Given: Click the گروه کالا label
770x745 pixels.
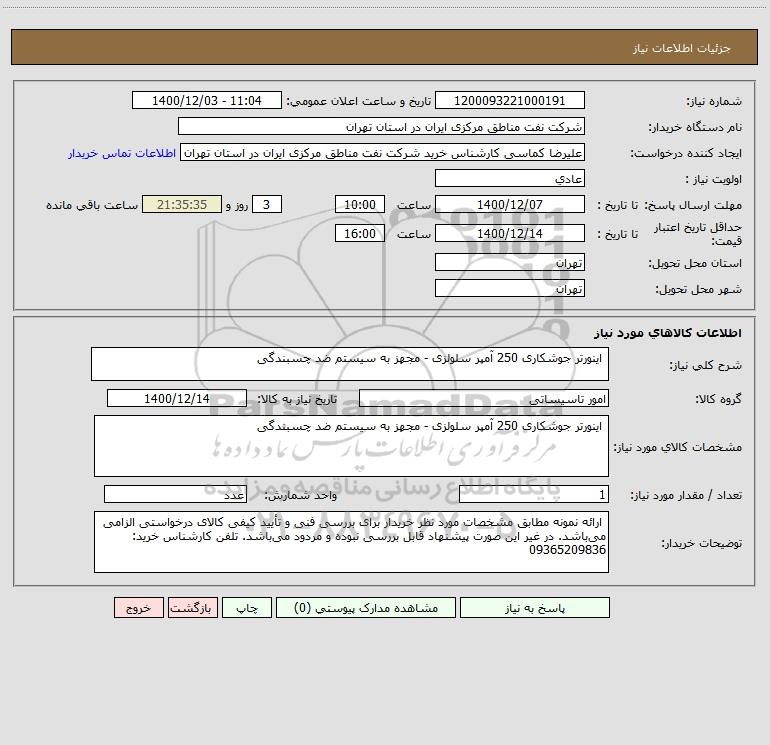Looking at the screenshot, I should (x=718, y=399).
